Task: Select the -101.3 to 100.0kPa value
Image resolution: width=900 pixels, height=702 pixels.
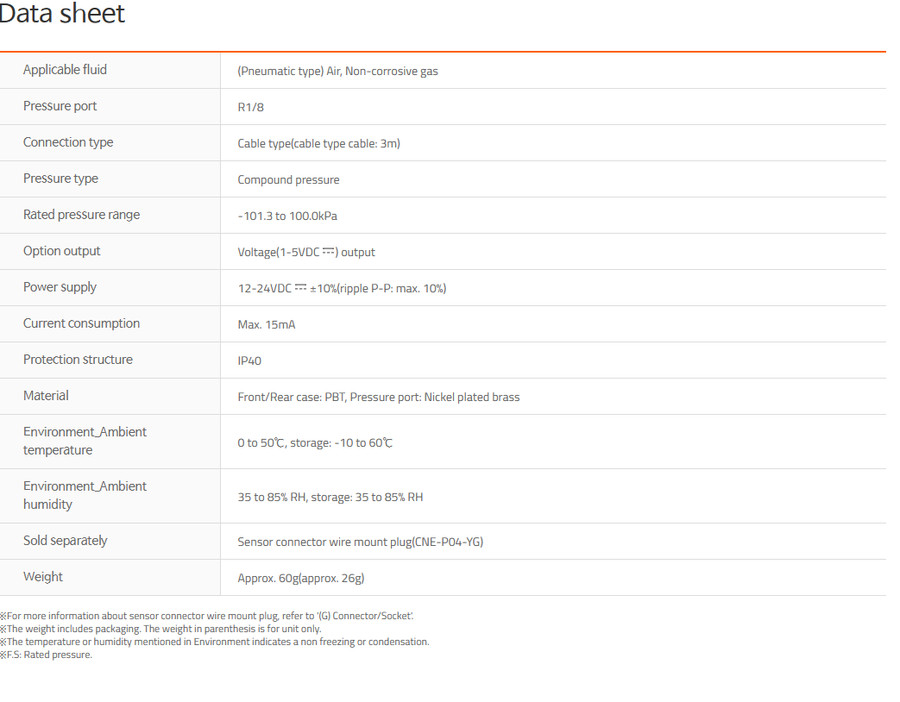Action: pos(288,216)
